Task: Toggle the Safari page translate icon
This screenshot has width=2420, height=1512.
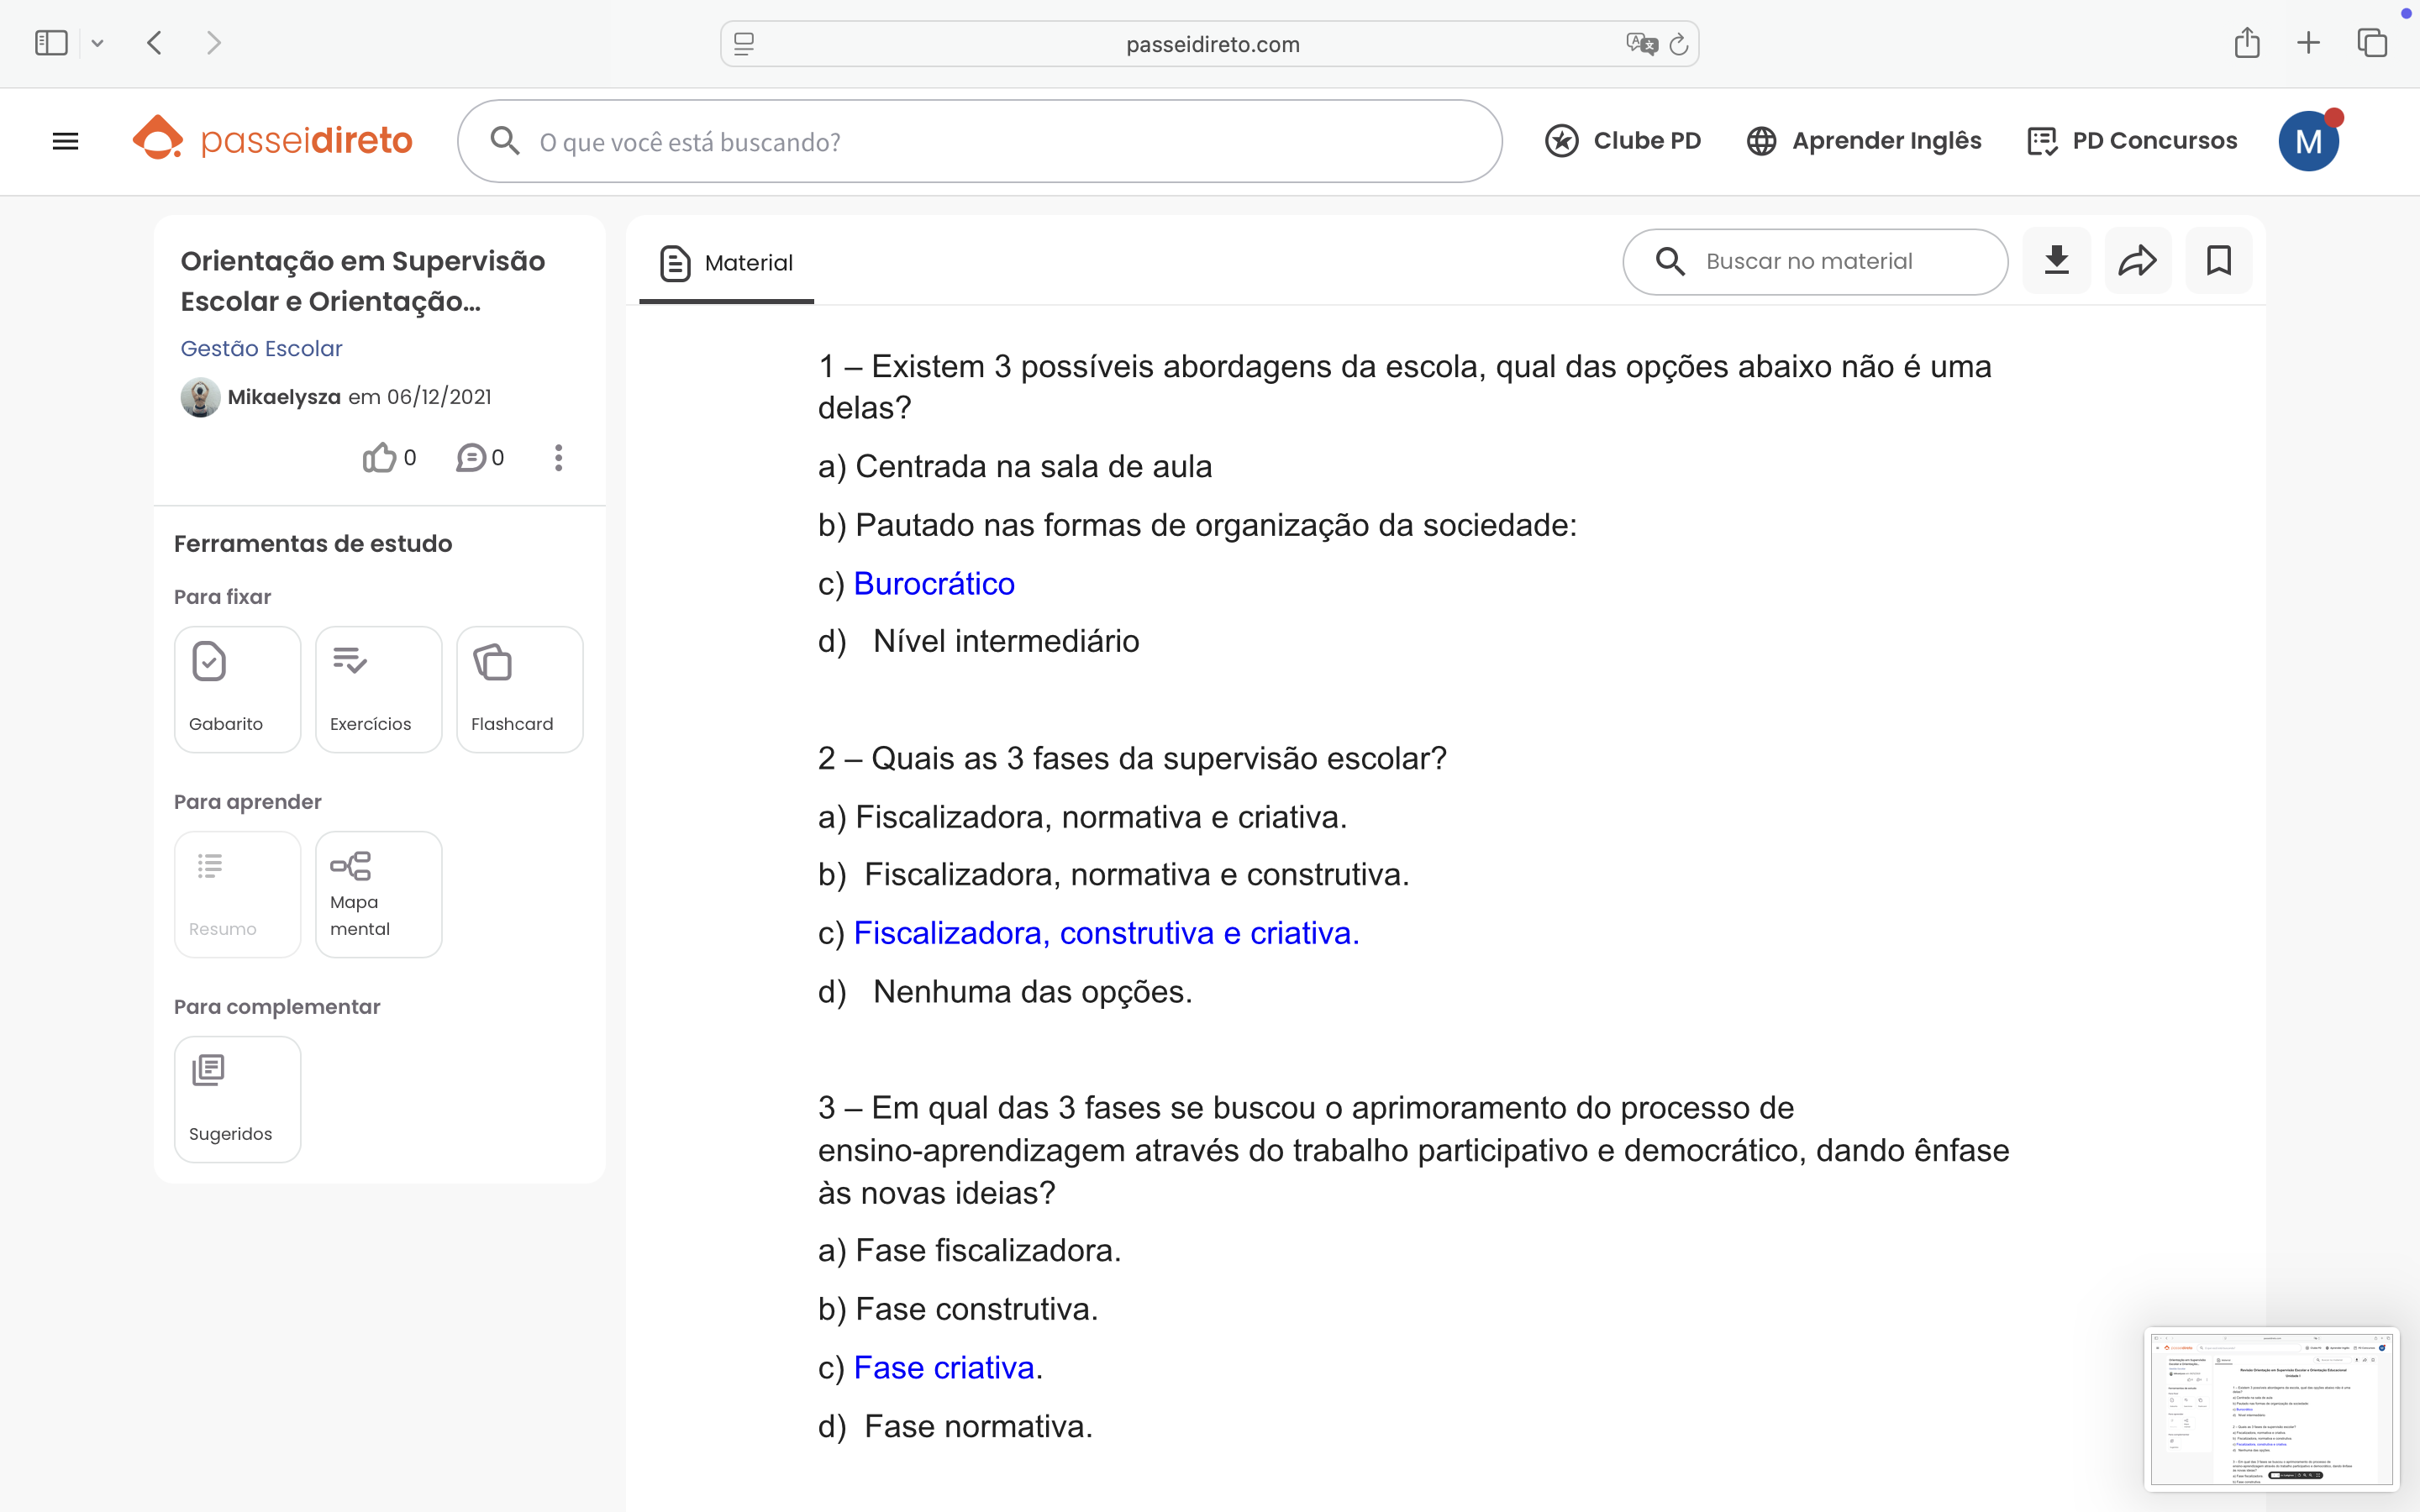Action: click(1640, 44)
